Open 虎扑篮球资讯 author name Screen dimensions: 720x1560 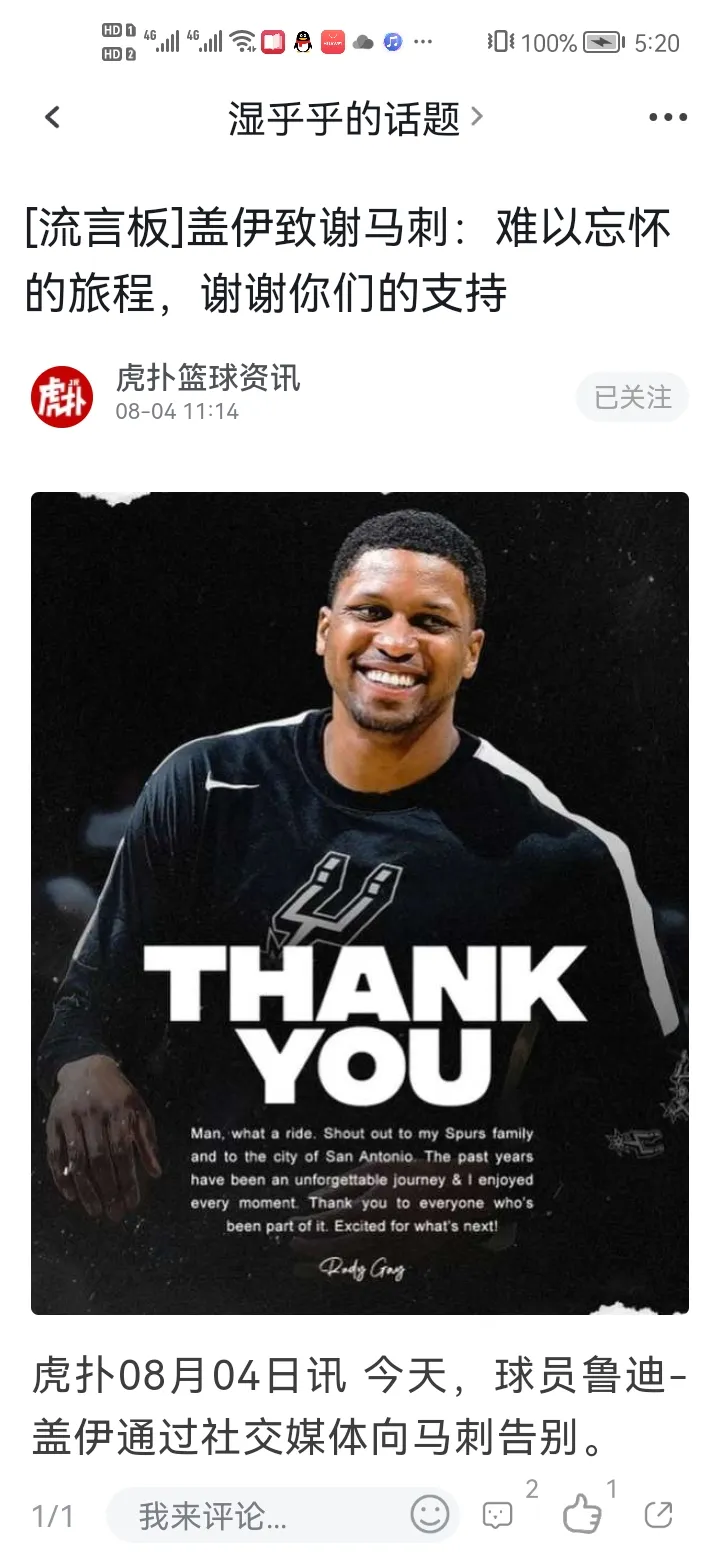click(208, 379)
